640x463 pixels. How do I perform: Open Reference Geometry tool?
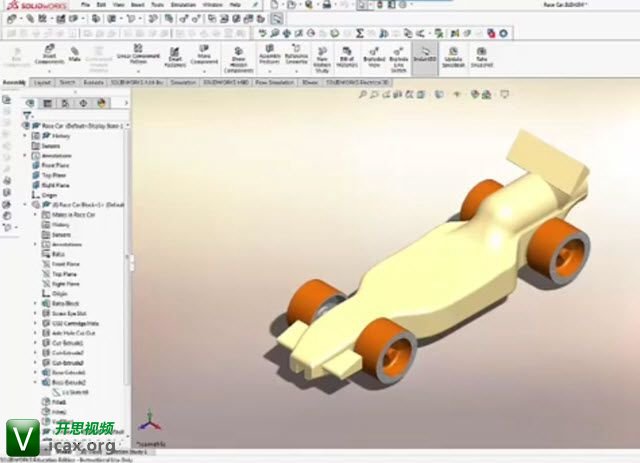pos(296,54)
